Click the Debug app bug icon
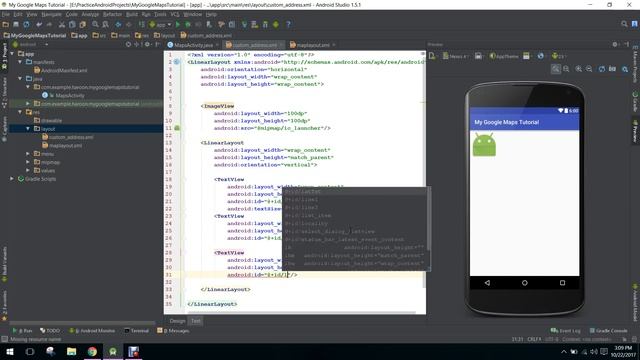Screen dimensions: 640x360 [188, 24]
